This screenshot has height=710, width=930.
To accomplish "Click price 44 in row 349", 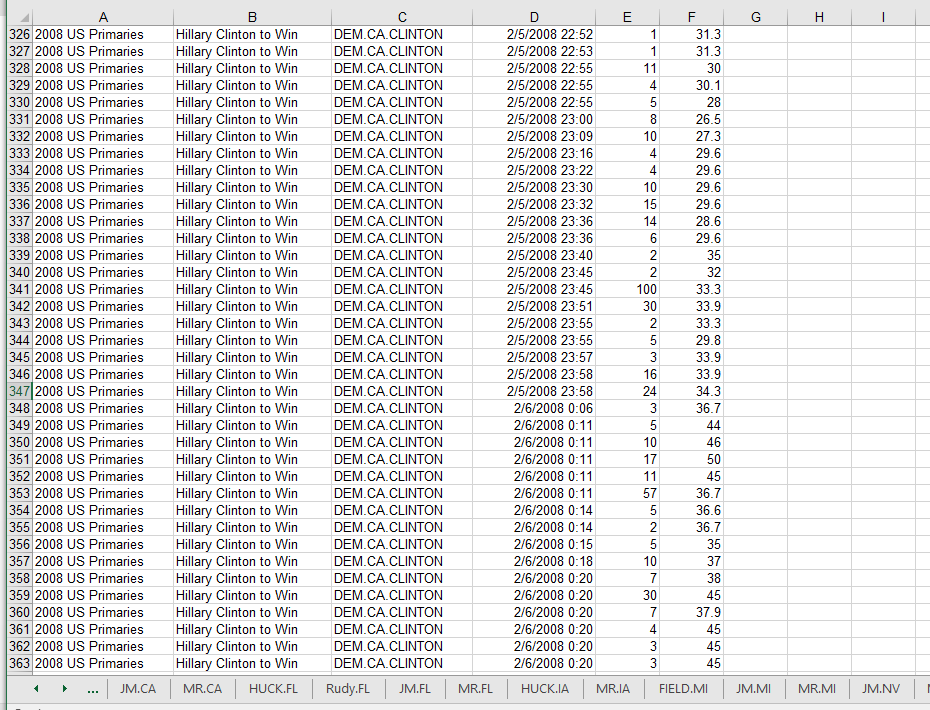I will [691, 425].
